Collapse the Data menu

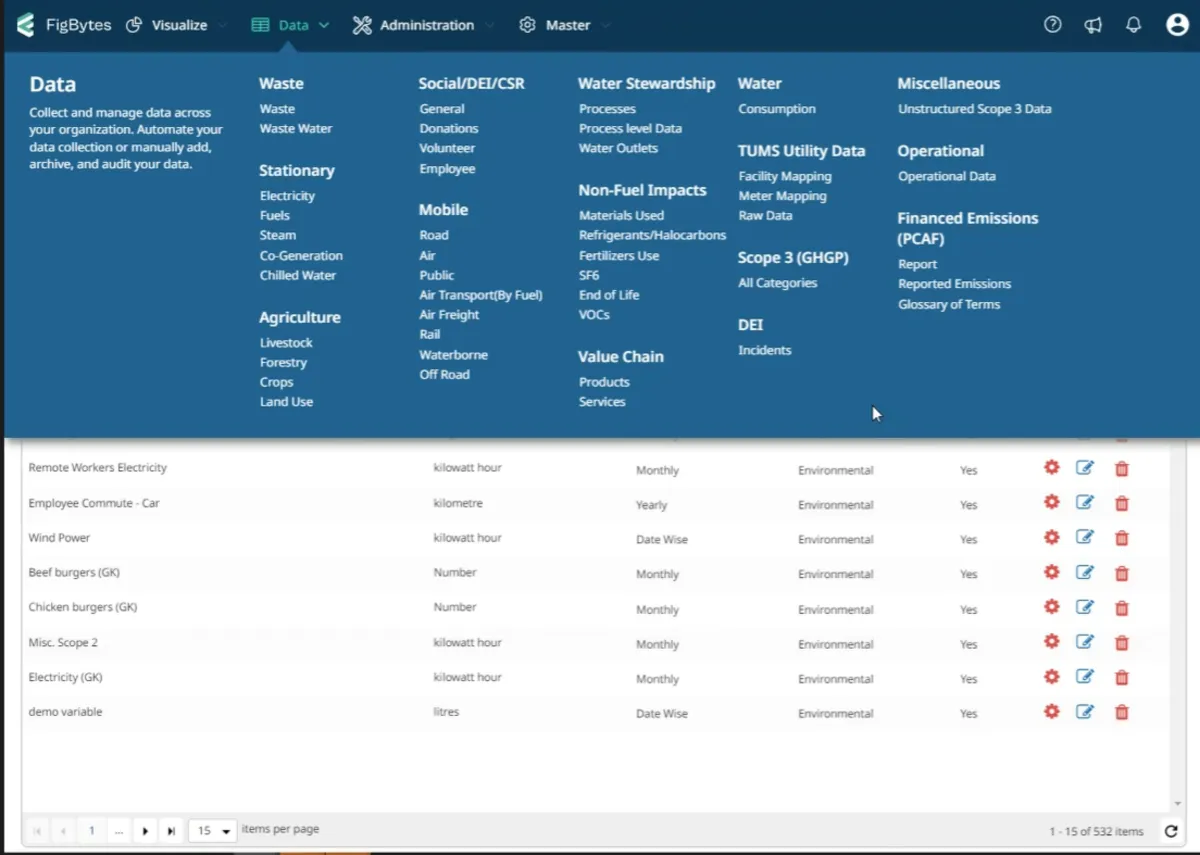tap(290, 25)
